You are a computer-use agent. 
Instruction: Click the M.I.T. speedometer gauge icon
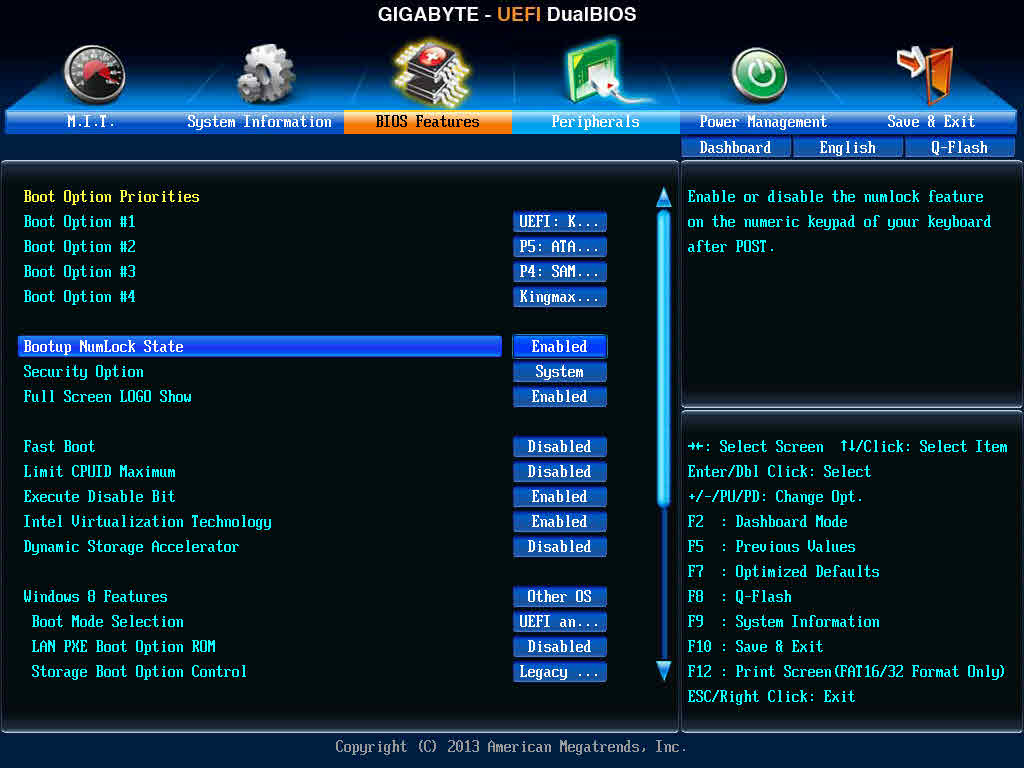(x=95, y=74)
